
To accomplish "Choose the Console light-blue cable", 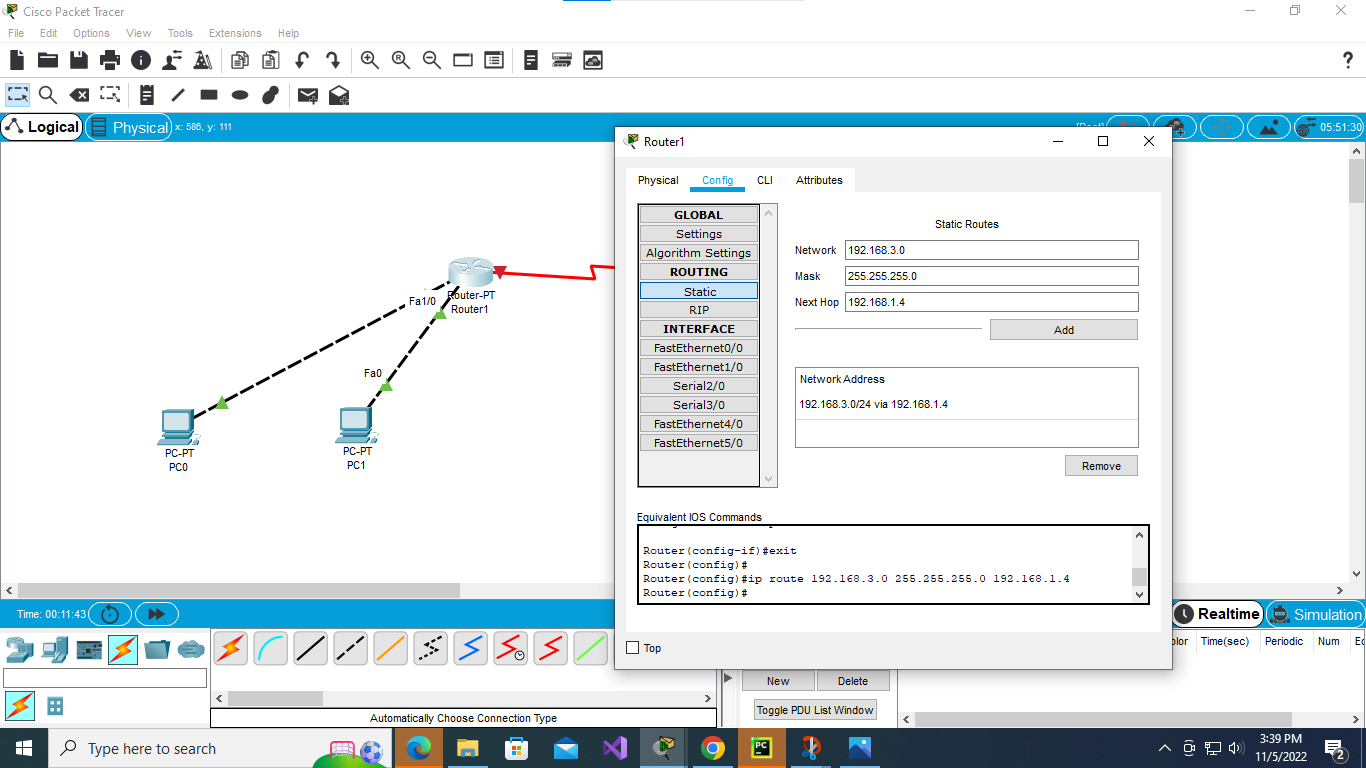I will [271, 649].
